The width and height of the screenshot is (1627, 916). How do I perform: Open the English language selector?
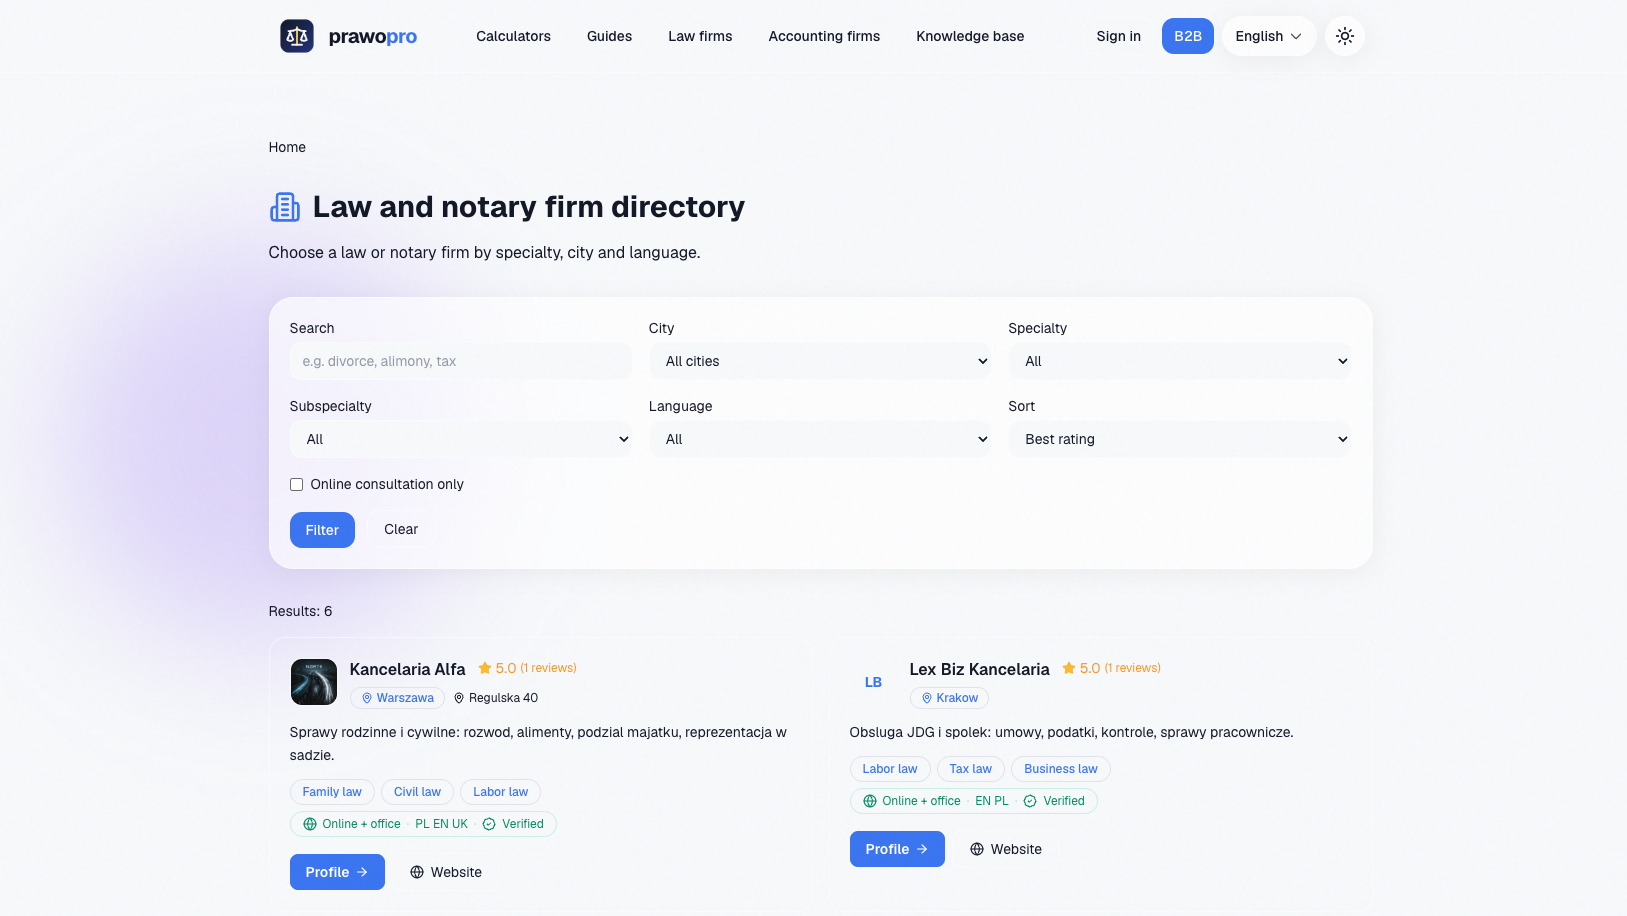coord(1268,36)
